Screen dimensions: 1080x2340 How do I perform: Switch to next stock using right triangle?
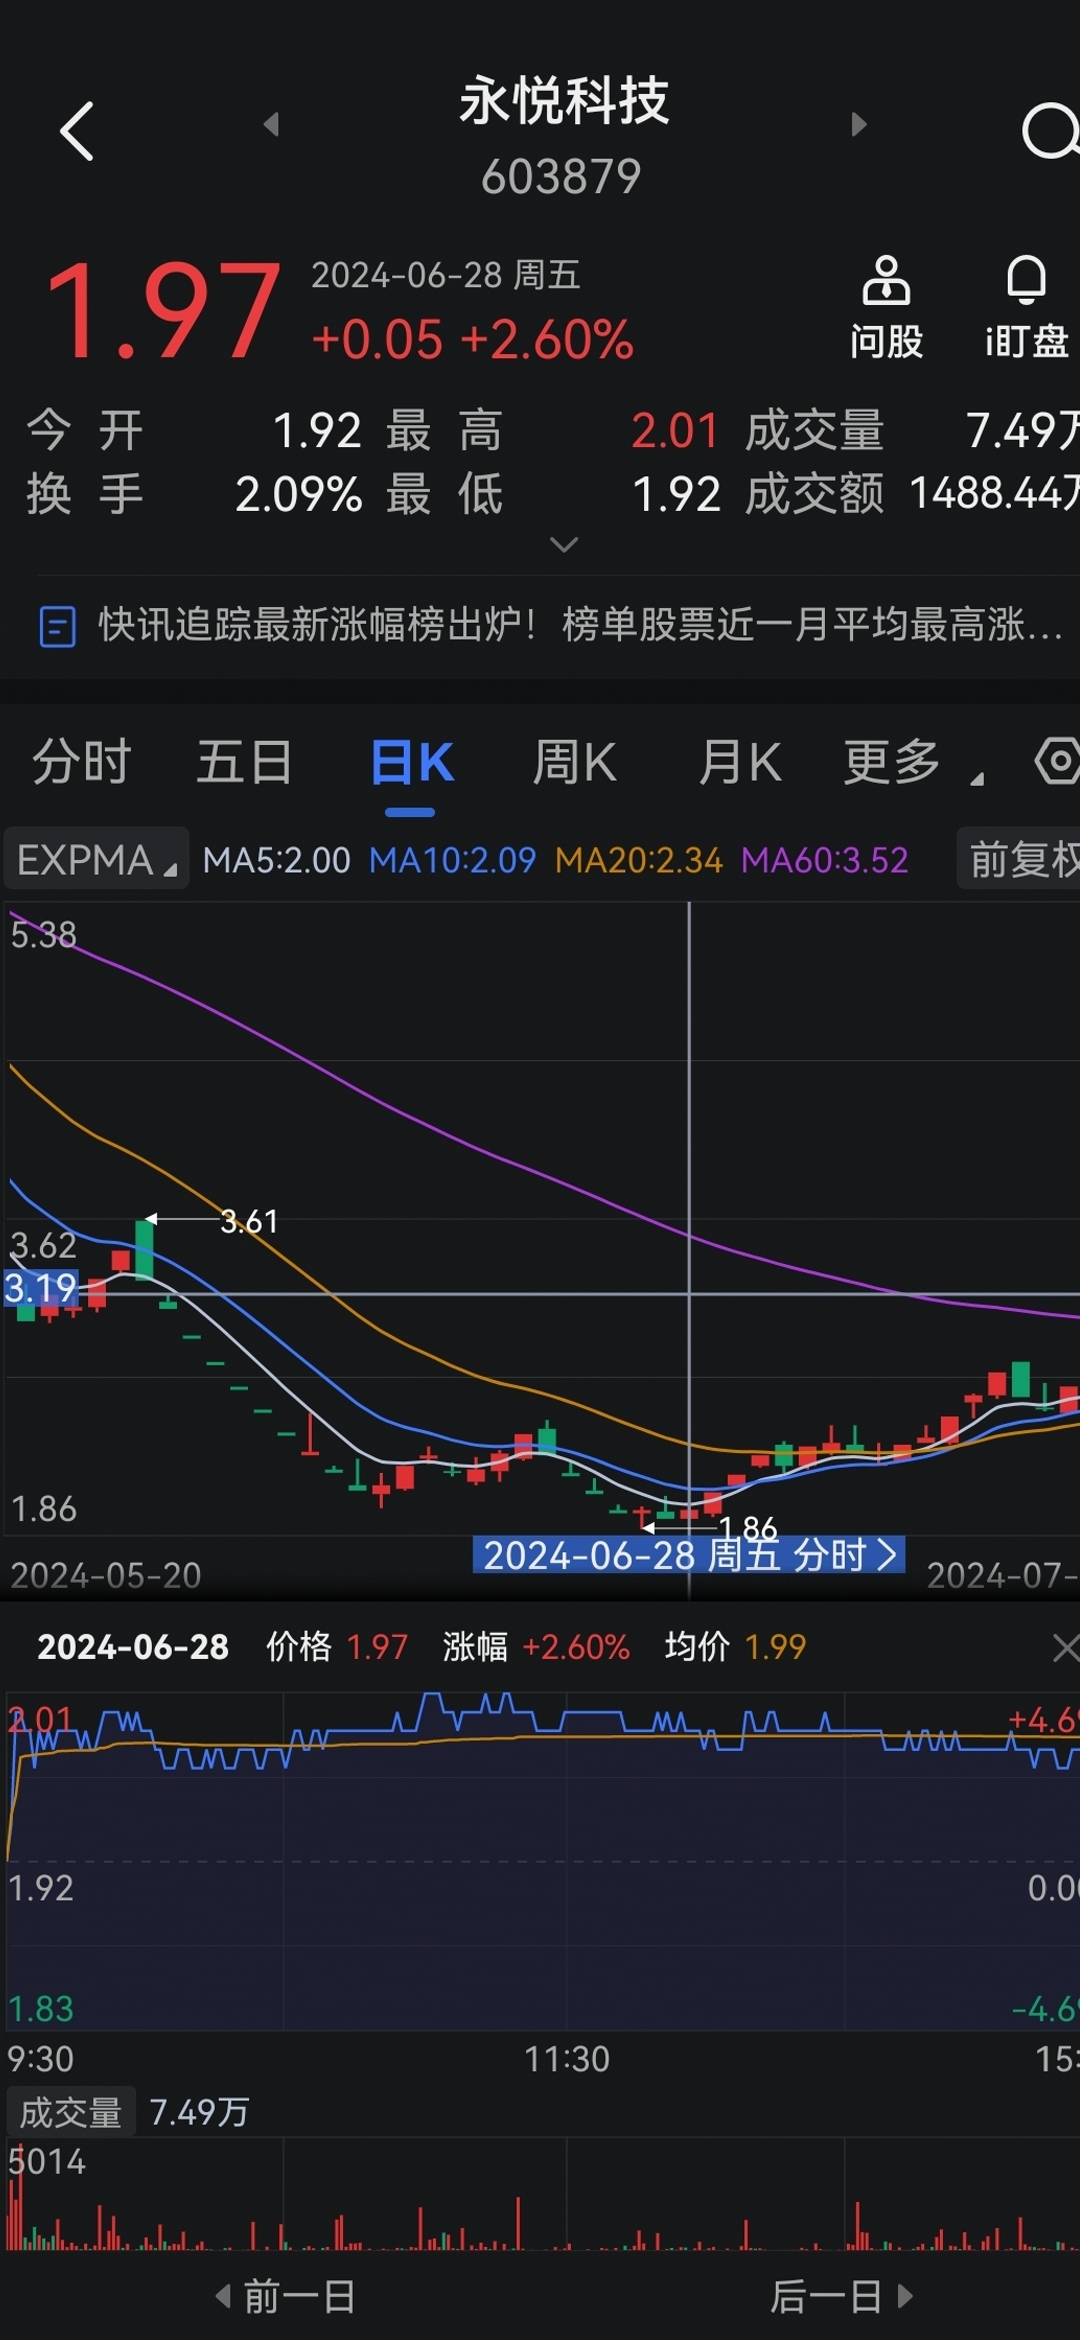[858, 124]
